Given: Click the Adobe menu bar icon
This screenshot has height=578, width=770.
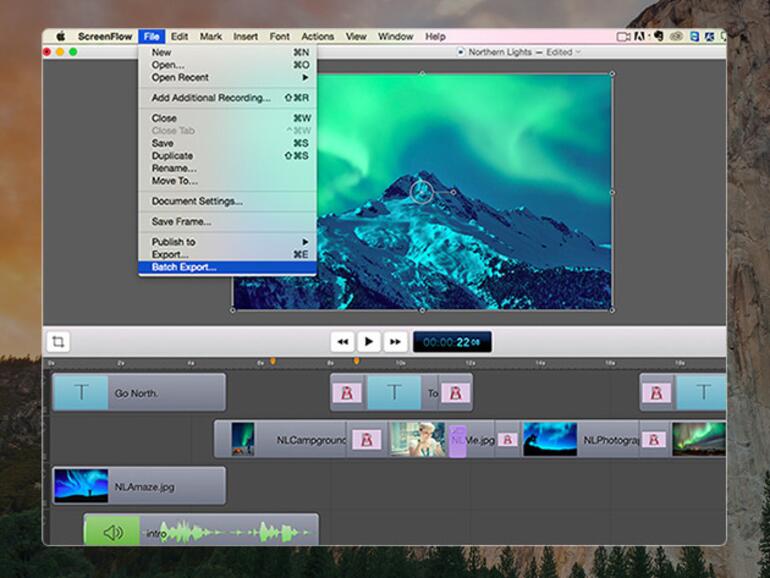Looking at the screenshot, I should tap(639, 36).
